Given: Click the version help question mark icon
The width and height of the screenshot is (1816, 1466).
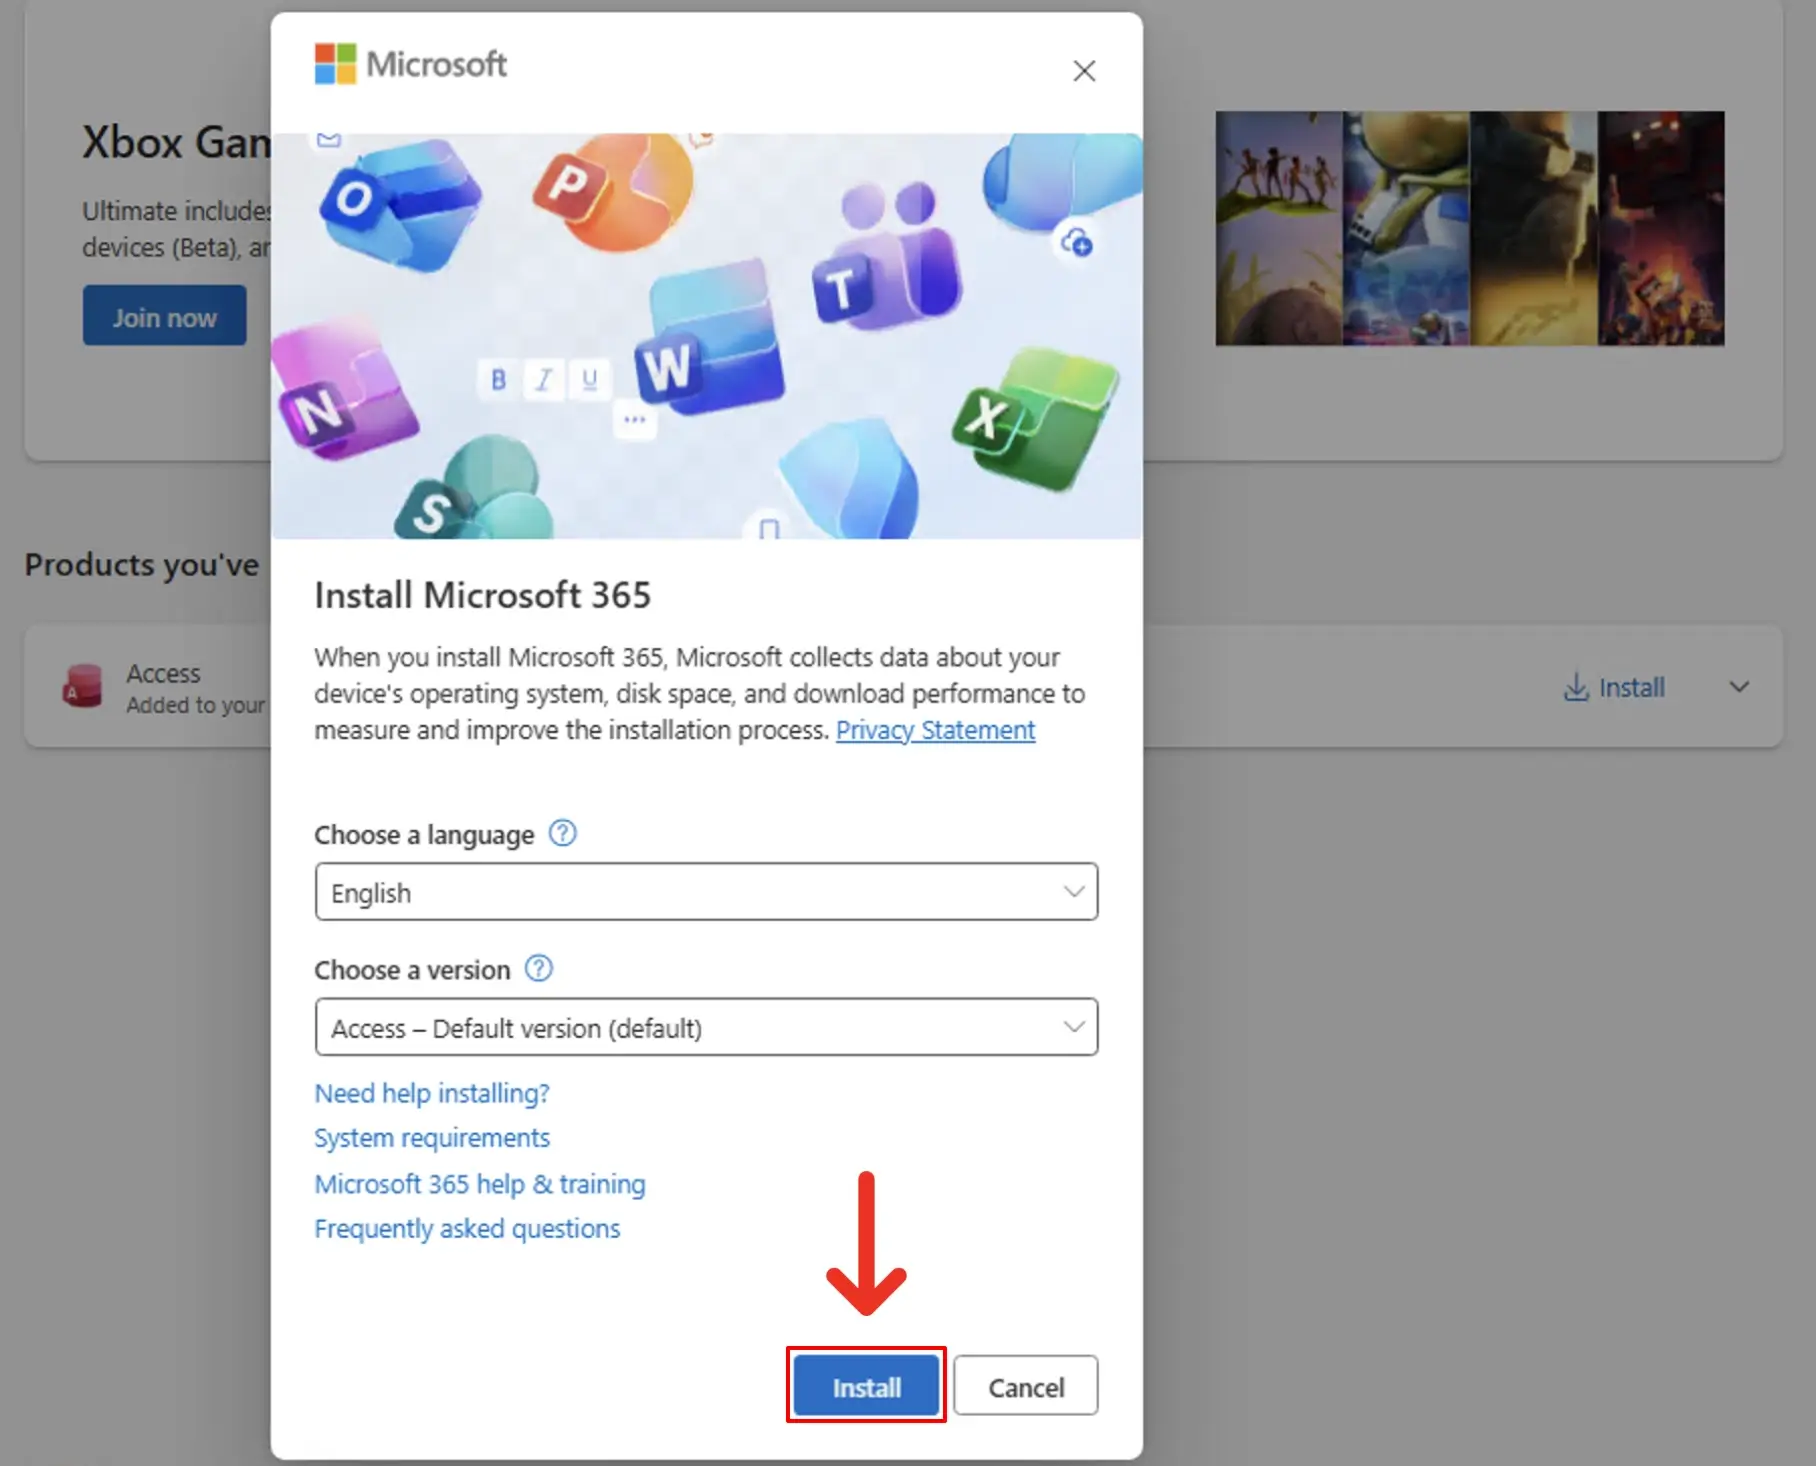Looking at the screenshot, I should 539,968.
